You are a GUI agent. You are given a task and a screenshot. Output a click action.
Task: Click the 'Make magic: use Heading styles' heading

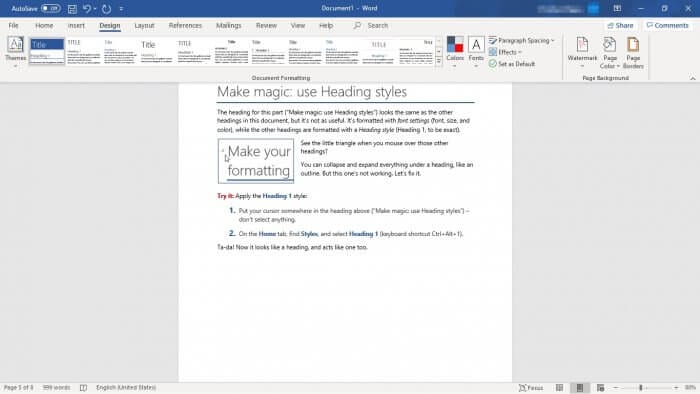312,91
